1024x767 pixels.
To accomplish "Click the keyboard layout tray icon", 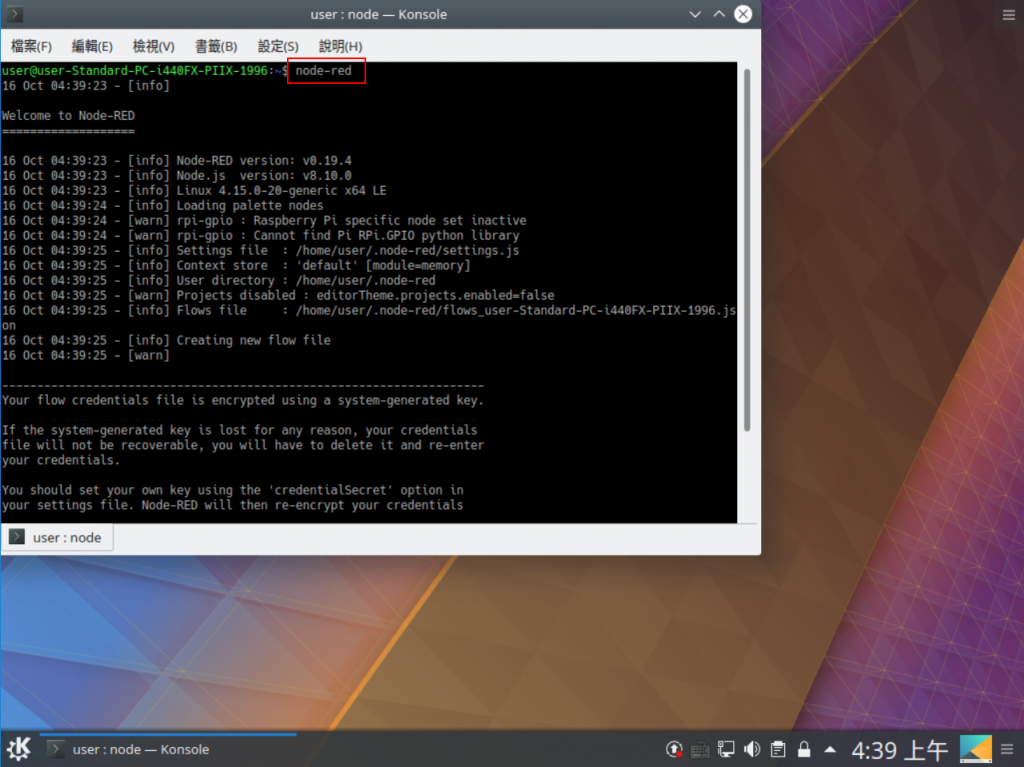I will pos(699,749).
